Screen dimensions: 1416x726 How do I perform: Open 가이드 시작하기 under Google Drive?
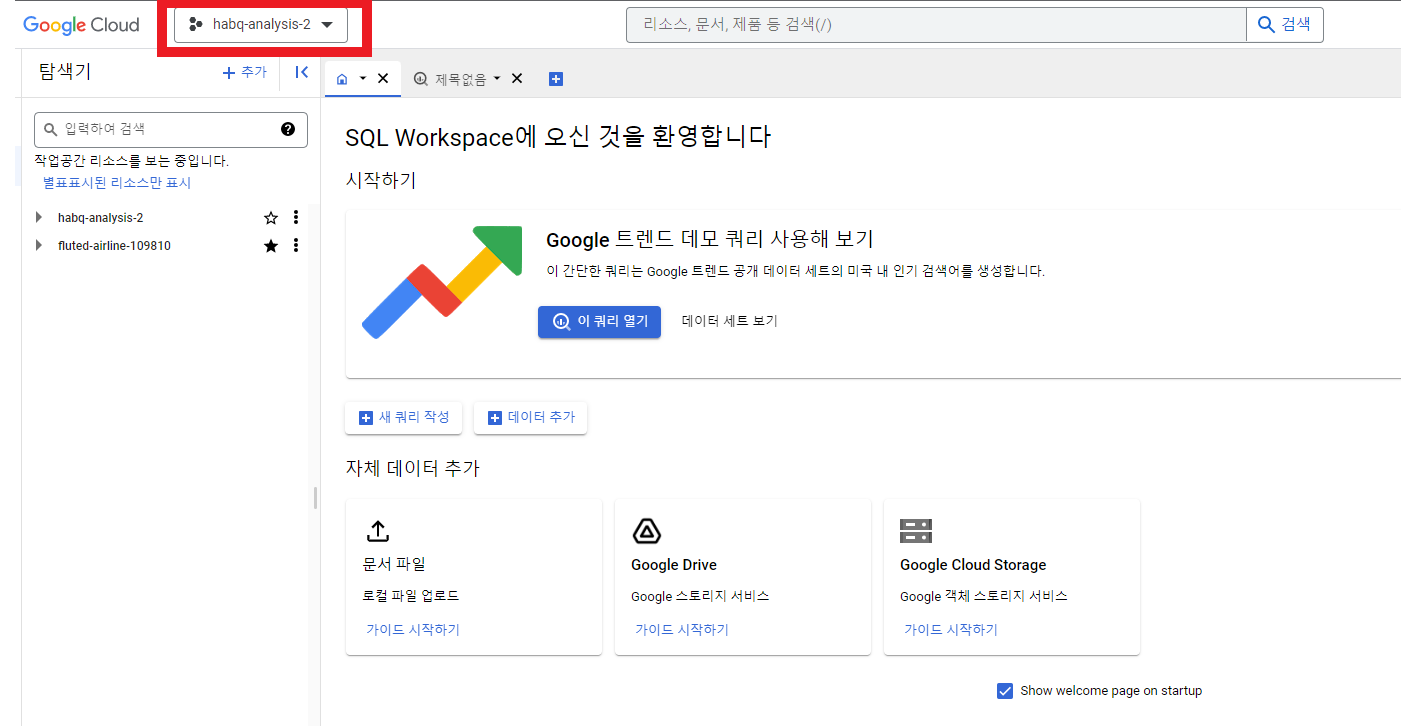pos(682,630)
